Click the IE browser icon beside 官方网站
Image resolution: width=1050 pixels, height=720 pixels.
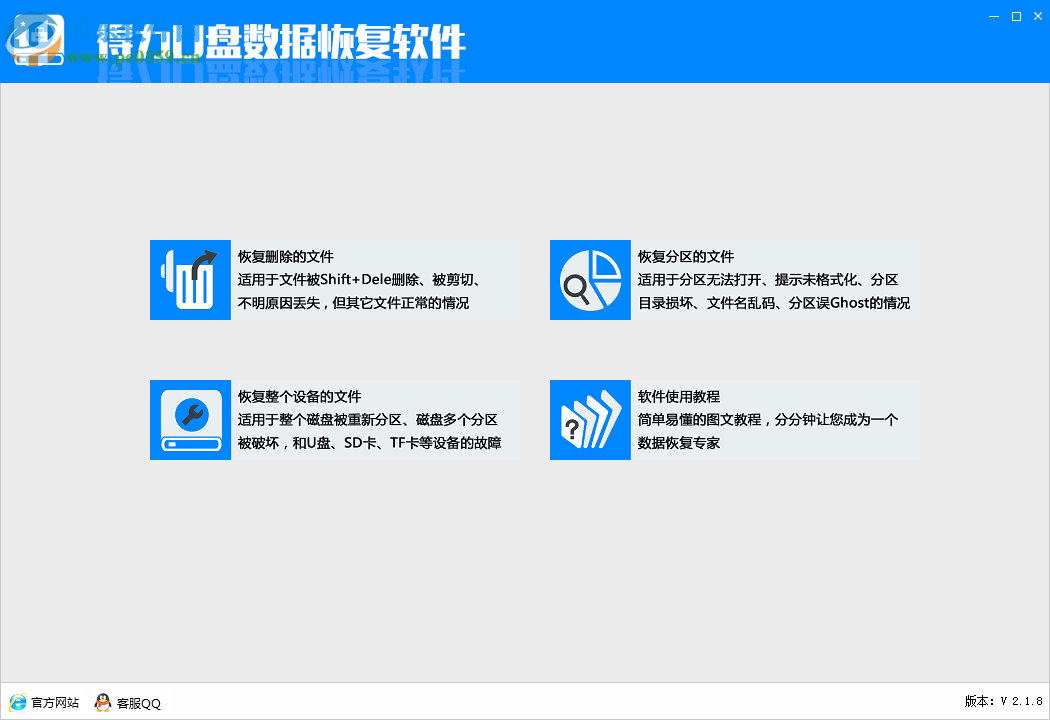[x=18, y=702]
